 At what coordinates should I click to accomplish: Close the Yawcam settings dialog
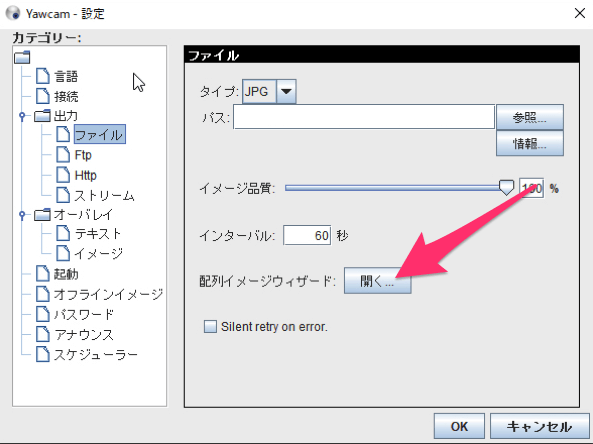(579, 13)
